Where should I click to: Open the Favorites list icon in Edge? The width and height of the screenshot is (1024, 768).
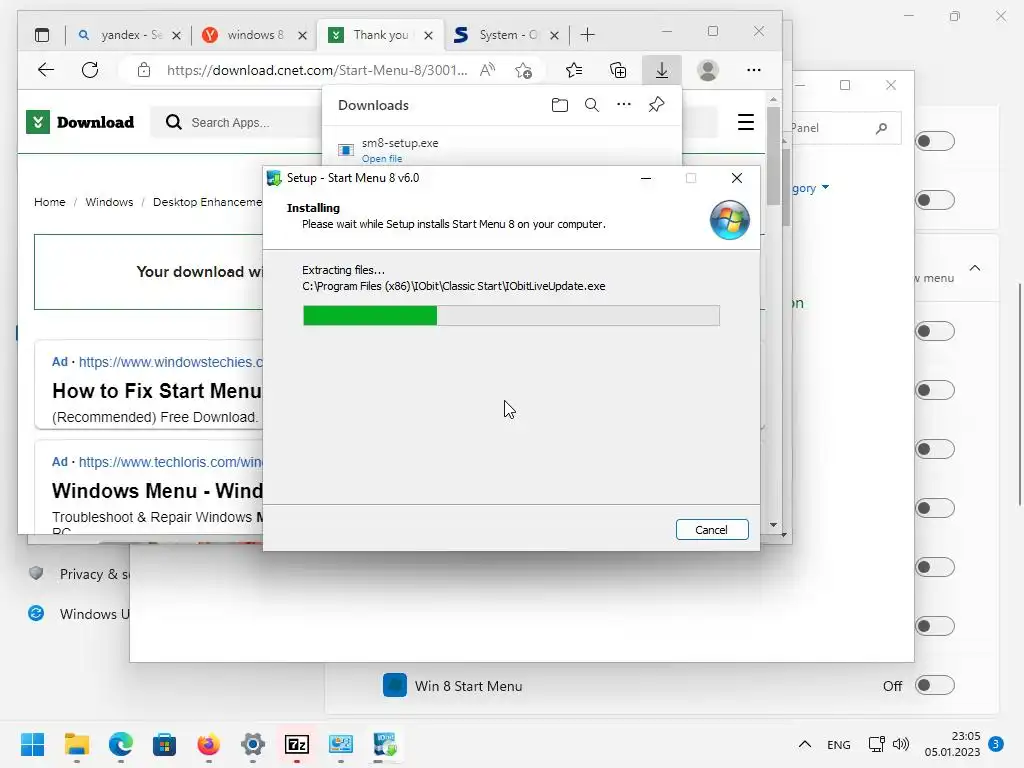573,70
